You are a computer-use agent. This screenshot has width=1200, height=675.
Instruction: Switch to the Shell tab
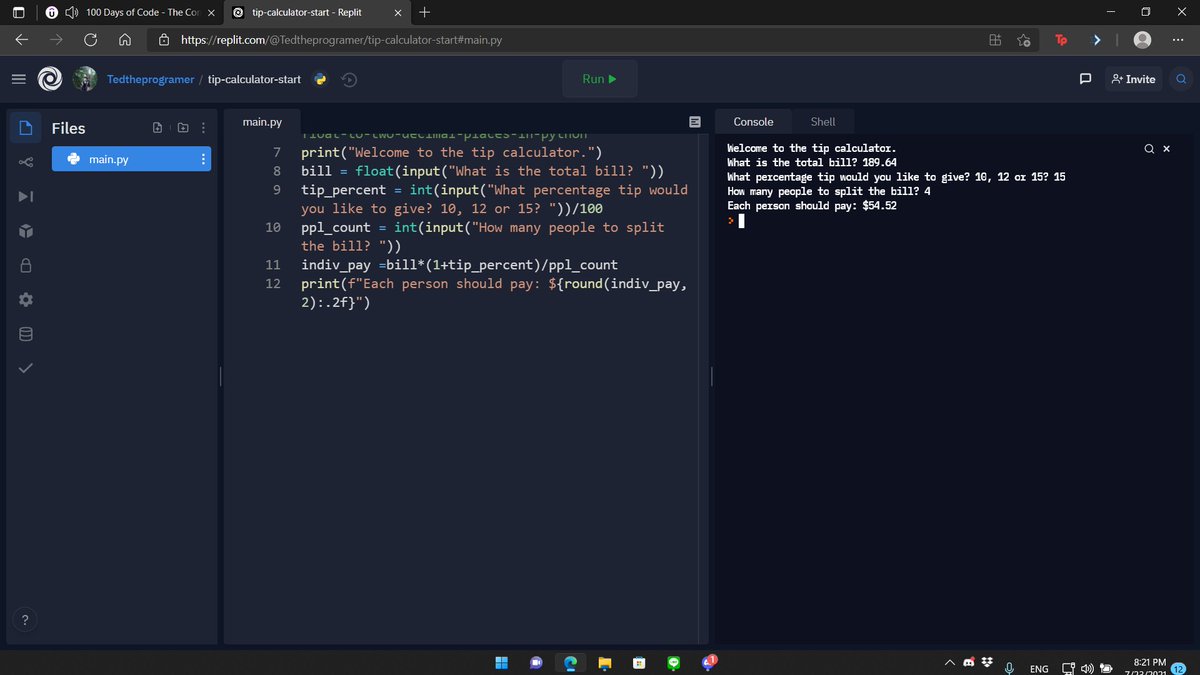click(823, 121)
